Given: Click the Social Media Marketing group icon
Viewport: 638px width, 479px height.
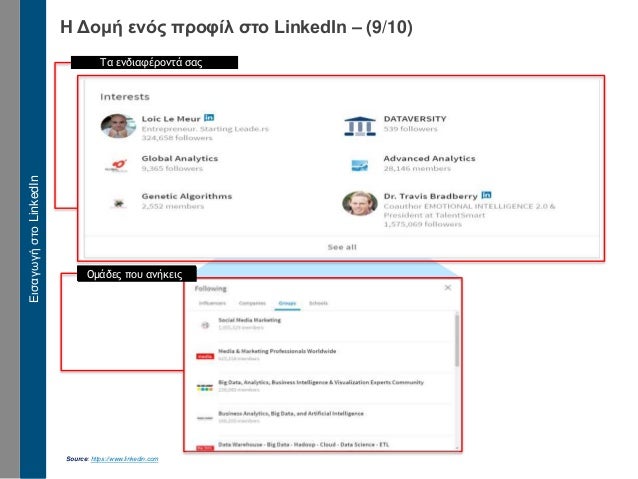Looking at the screenshot, I should pyautogui.click(x=205, y=325).
